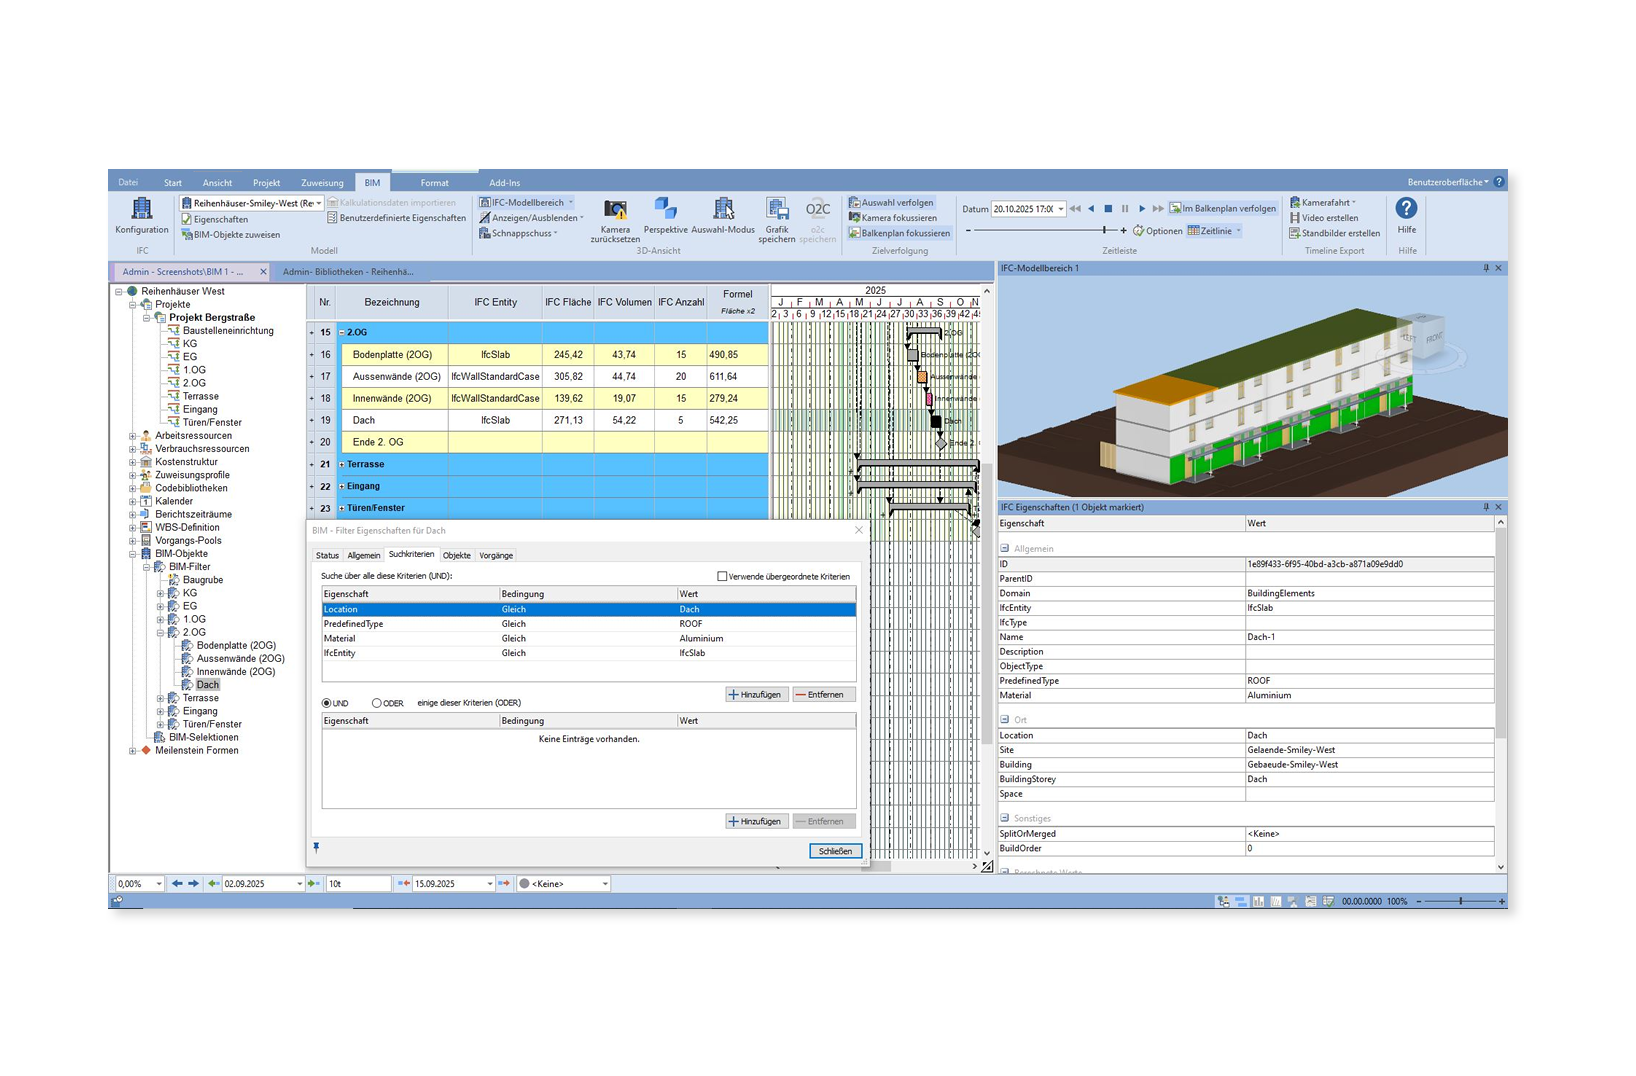The width and height of the screenshot is (1636, 1076).
Task: Open the Reihenhäuser-Smiley-West model dropdown
Action: coord(318,203)
